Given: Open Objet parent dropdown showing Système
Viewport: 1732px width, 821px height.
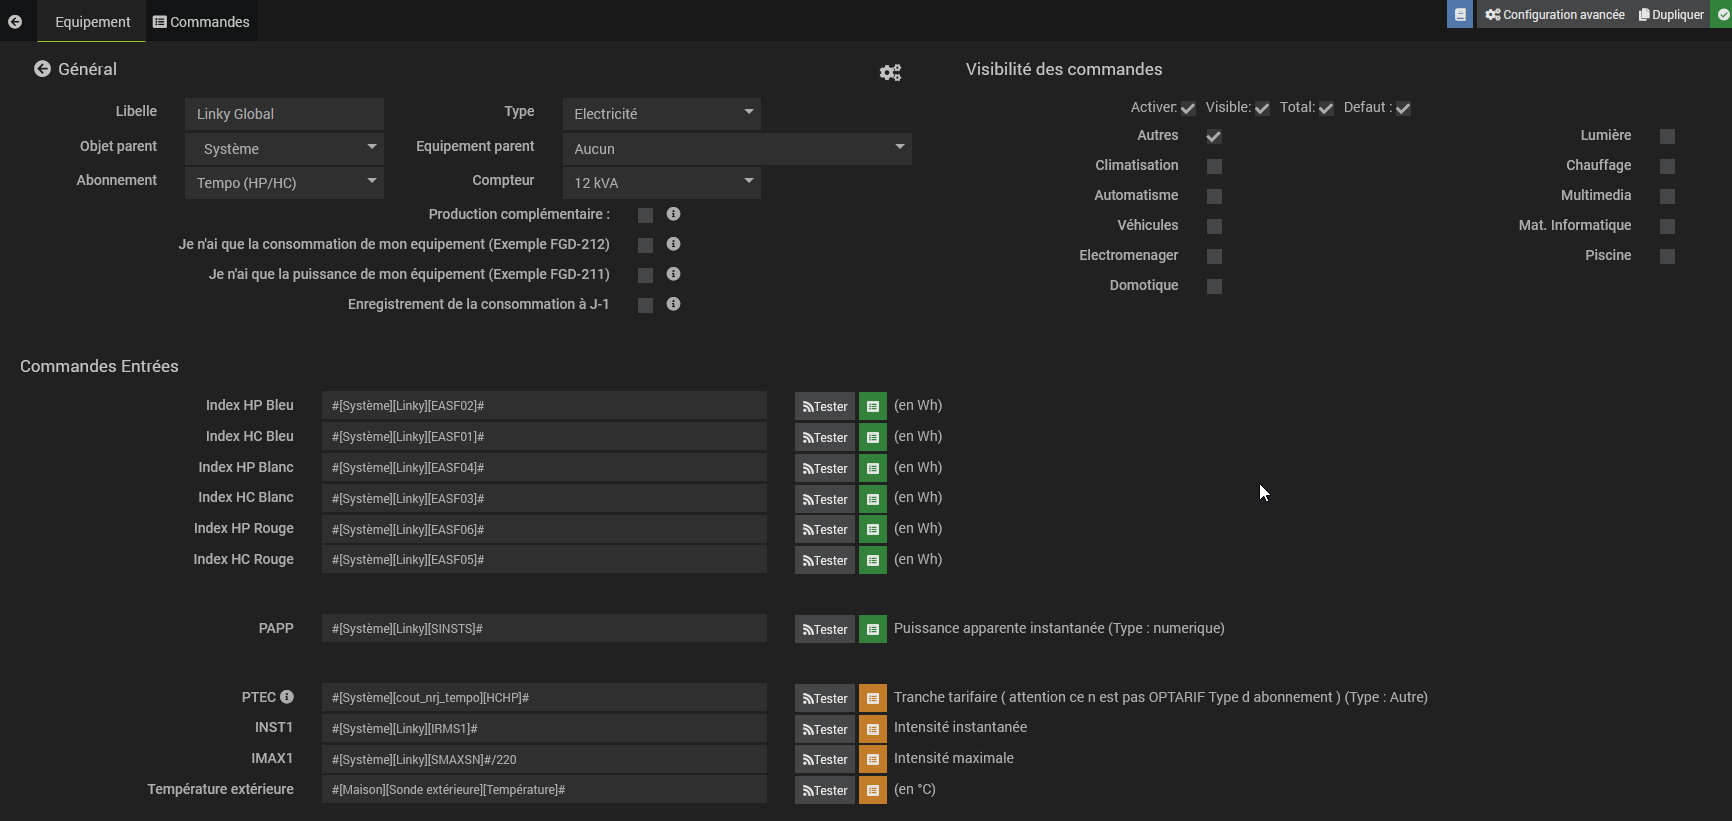Looking at the screenshot, I should click(284, 149).
